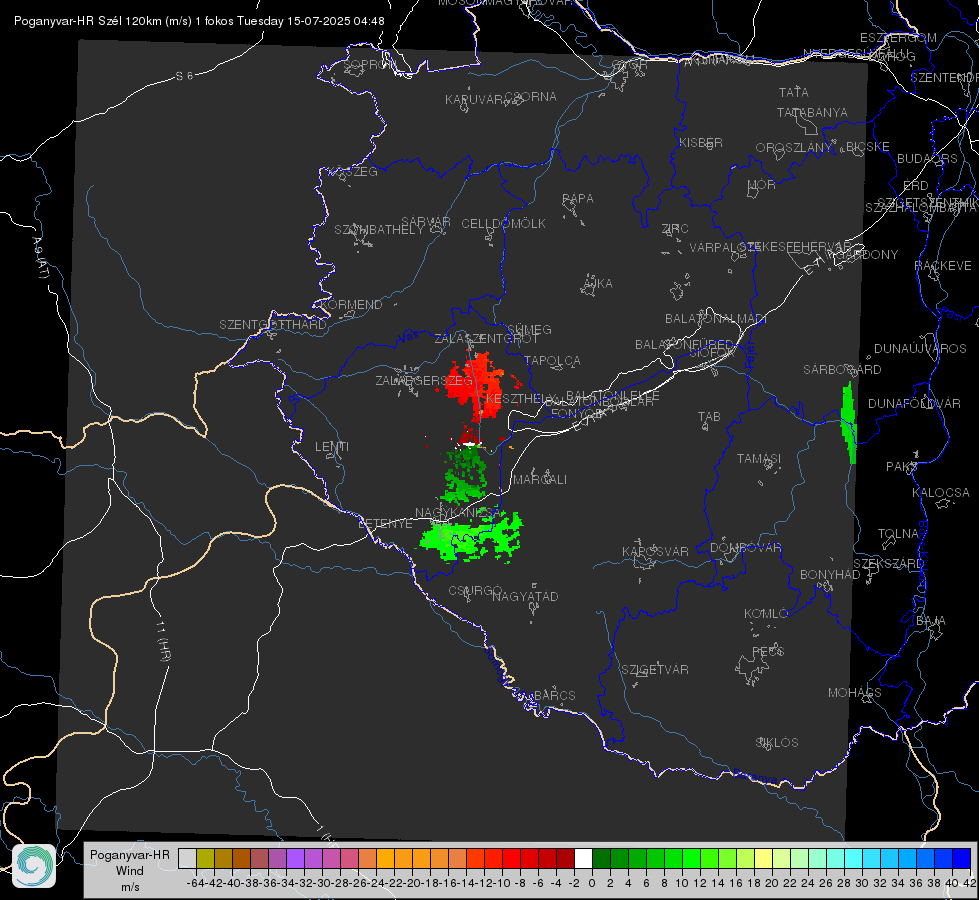Click the bright green echo below Nagykanizsa
The width and height of the screenshot is (979, 900).
point(471,537)
